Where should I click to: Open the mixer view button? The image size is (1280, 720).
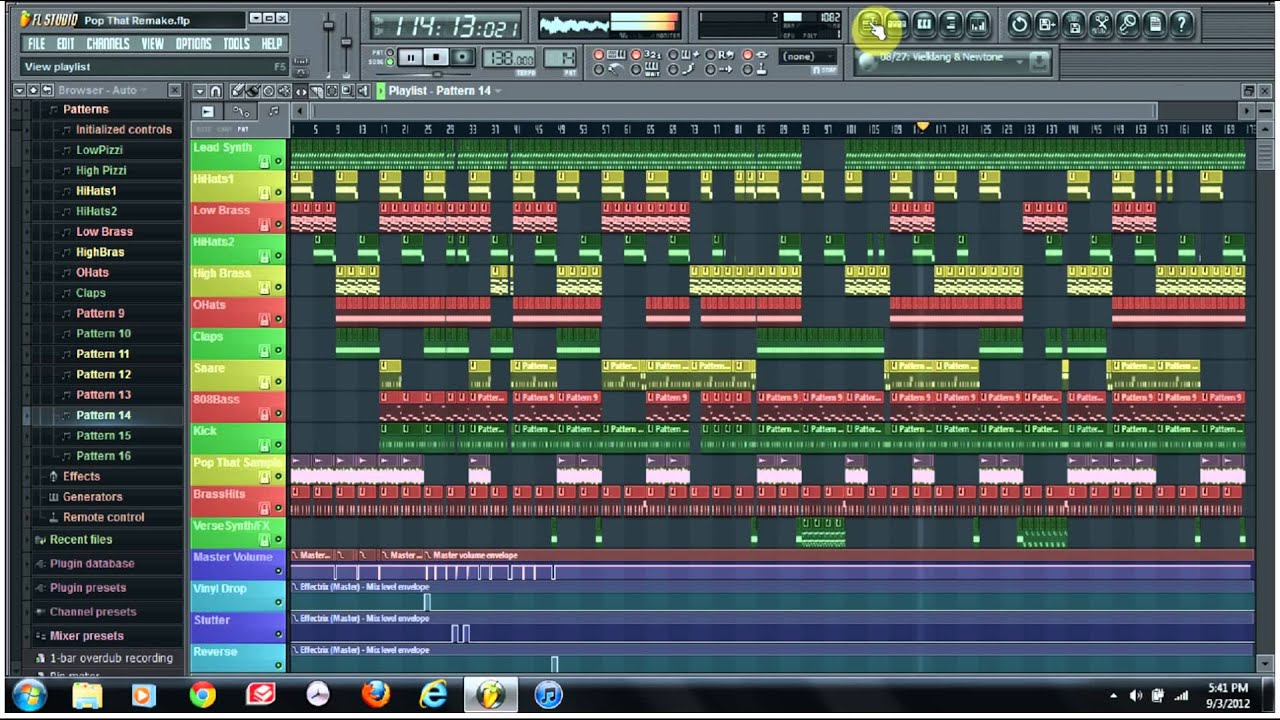click(x=978, y=23)
